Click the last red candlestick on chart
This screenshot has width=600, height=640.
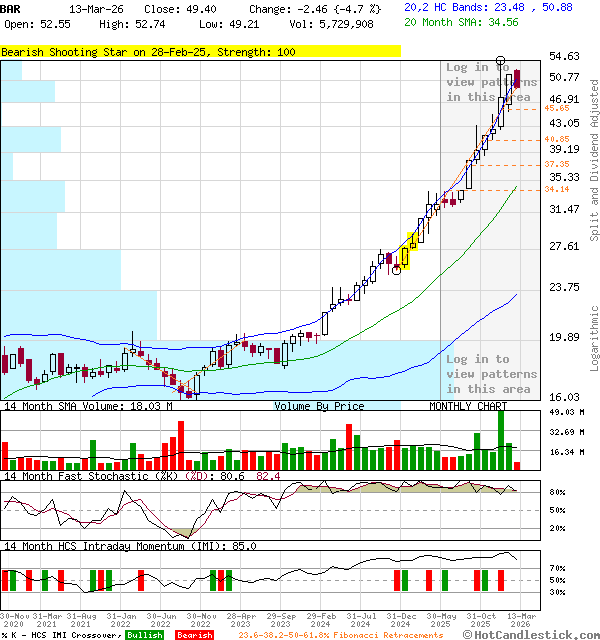tap(516, 80)
